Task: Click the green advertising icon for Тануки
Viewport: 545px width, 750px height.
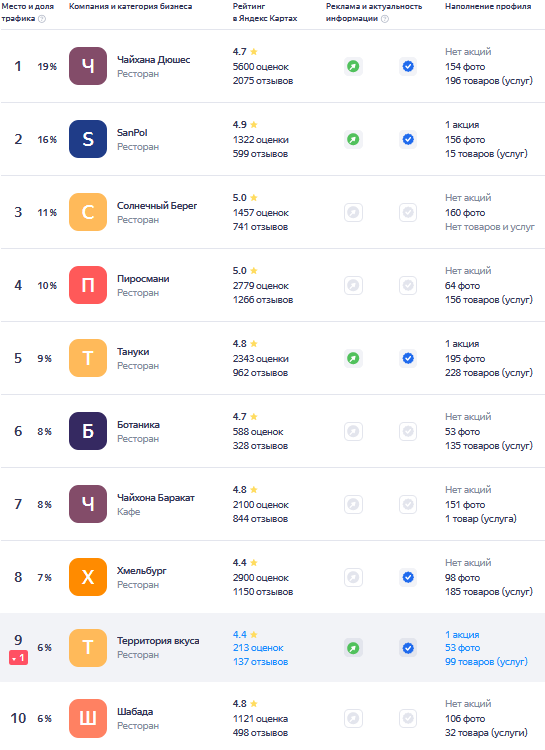Action: [x=353, y=358]
